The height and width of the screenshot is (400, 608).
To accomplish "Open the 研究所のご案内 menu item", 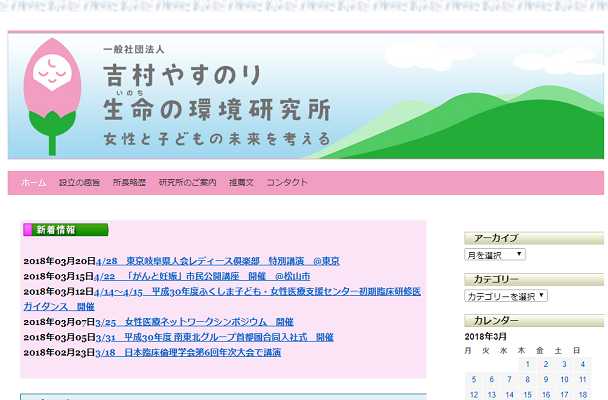I will tap(187, 183).
